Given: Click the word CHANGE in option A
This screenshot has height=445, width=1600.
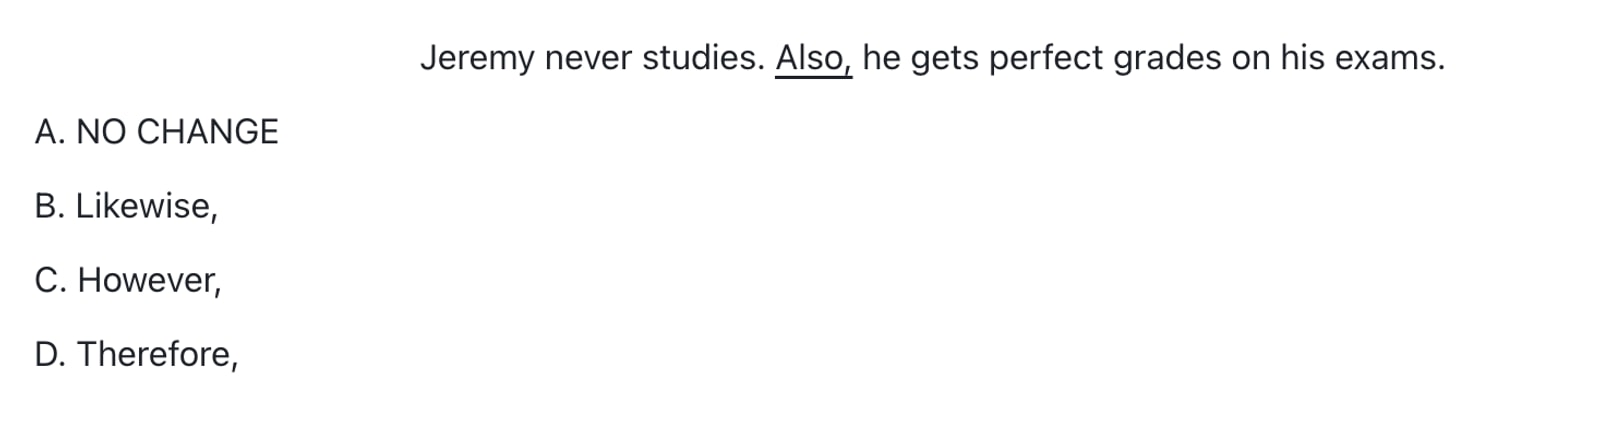Looking at the screenshot, I should [207, 132].
